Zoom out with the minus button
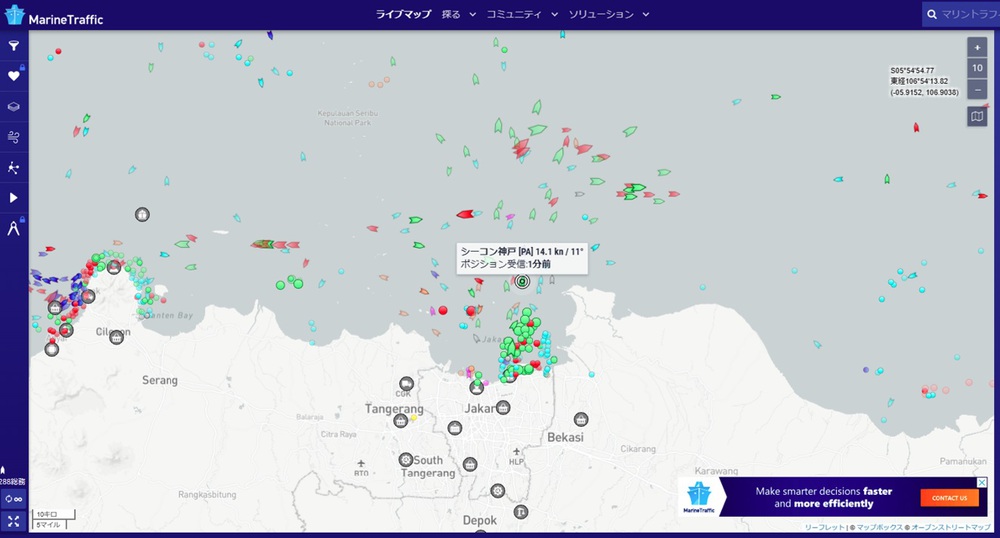This screenshot has height=538, width=1000. (x=977, y=89)
